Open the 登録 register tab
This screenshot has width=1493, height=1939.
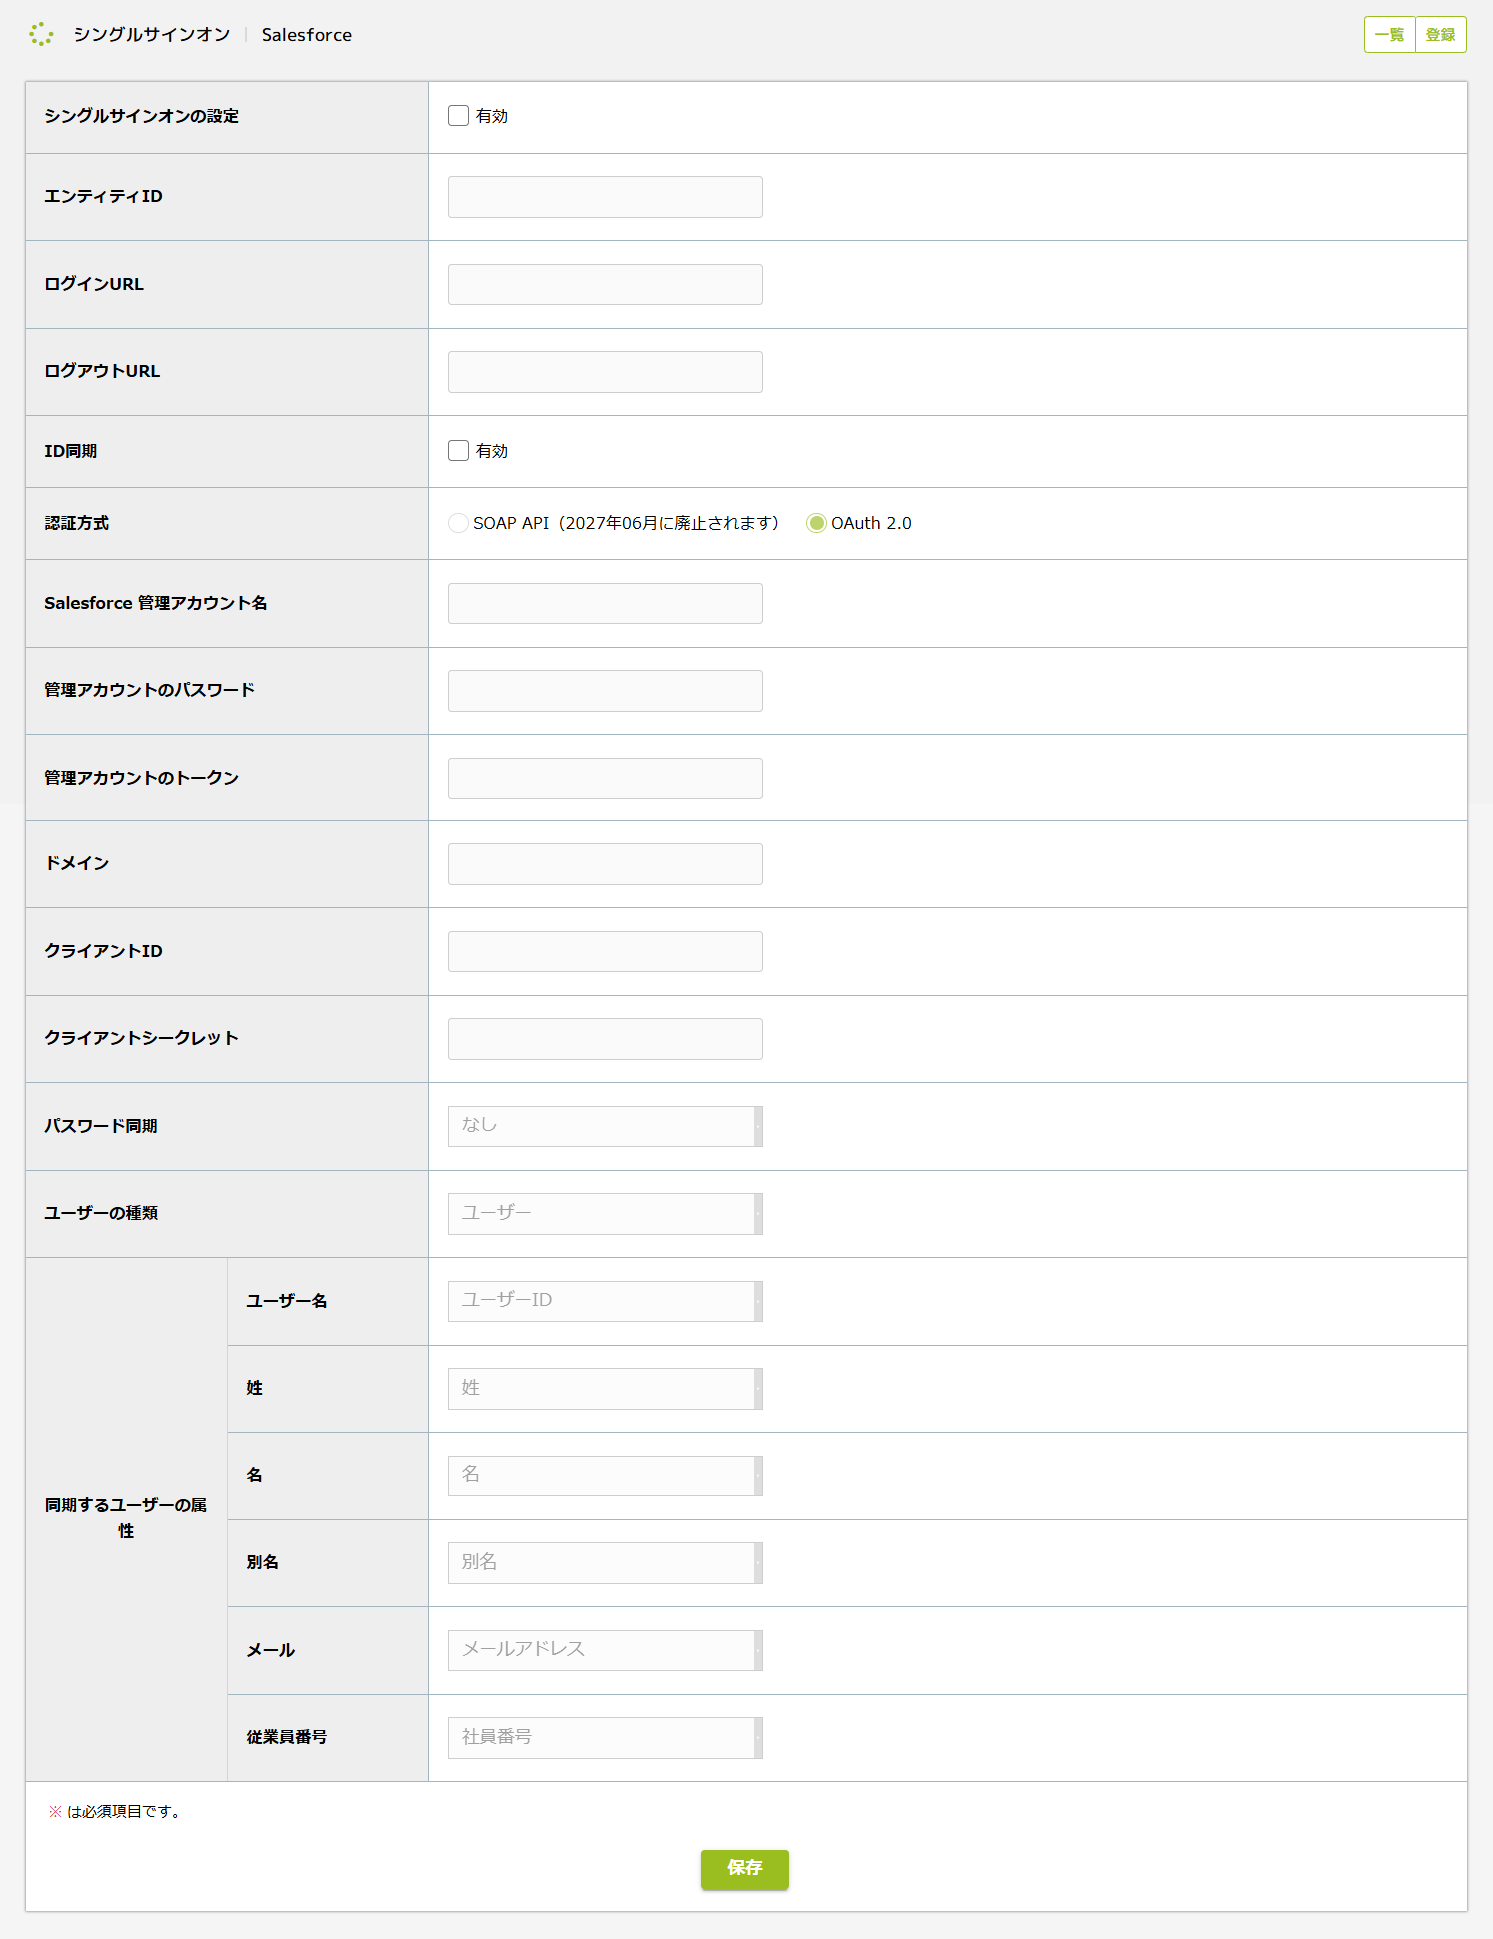coord(1441,34)
